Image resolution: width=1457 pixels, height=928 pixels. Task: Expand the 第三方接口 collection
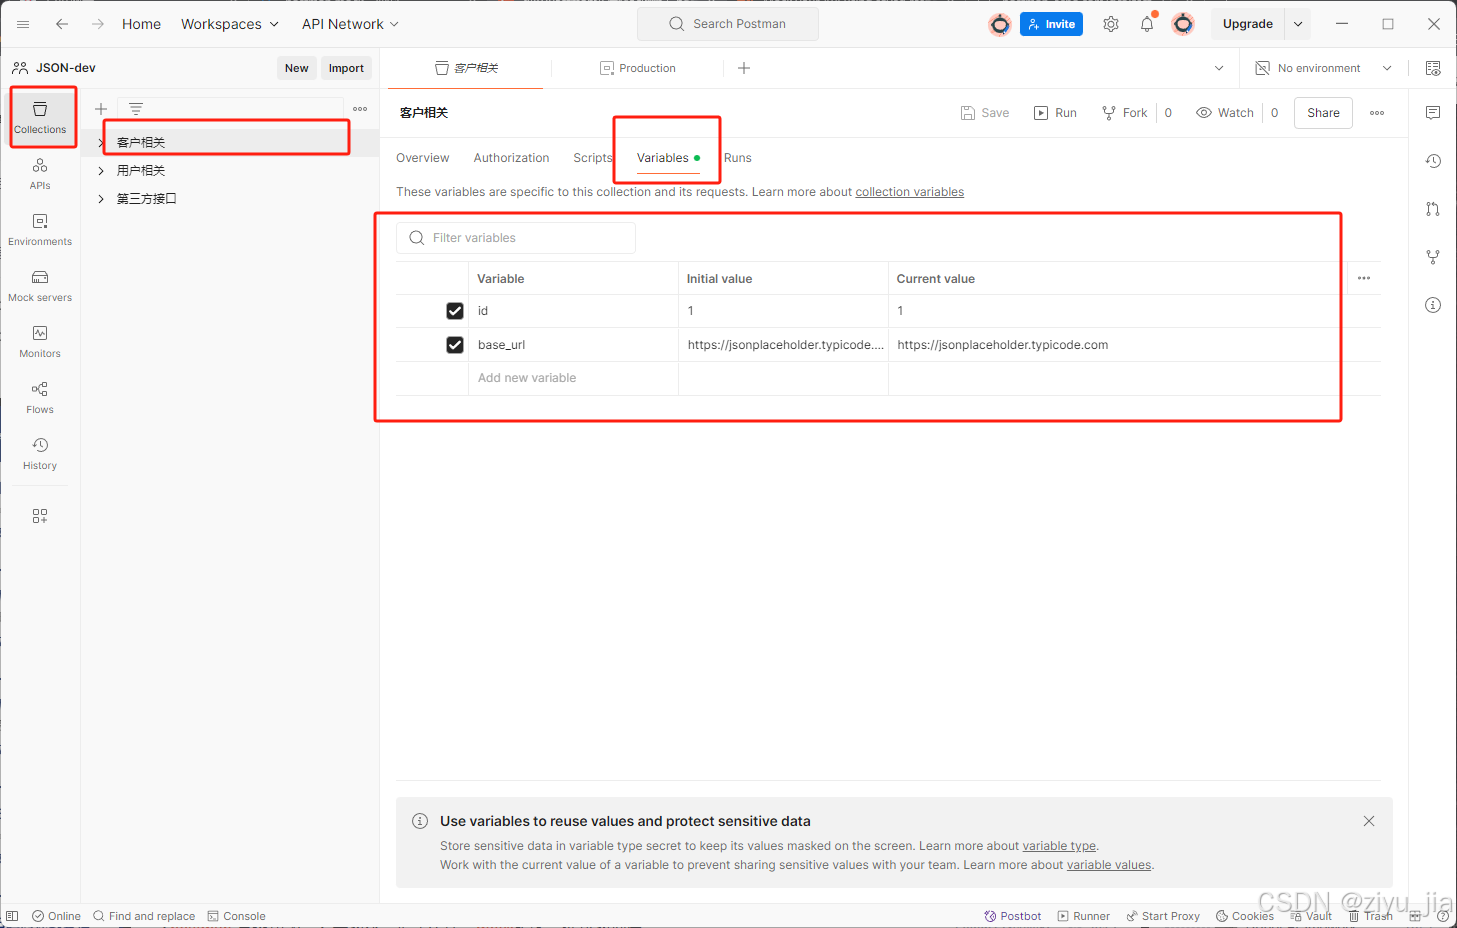[101, 199]
